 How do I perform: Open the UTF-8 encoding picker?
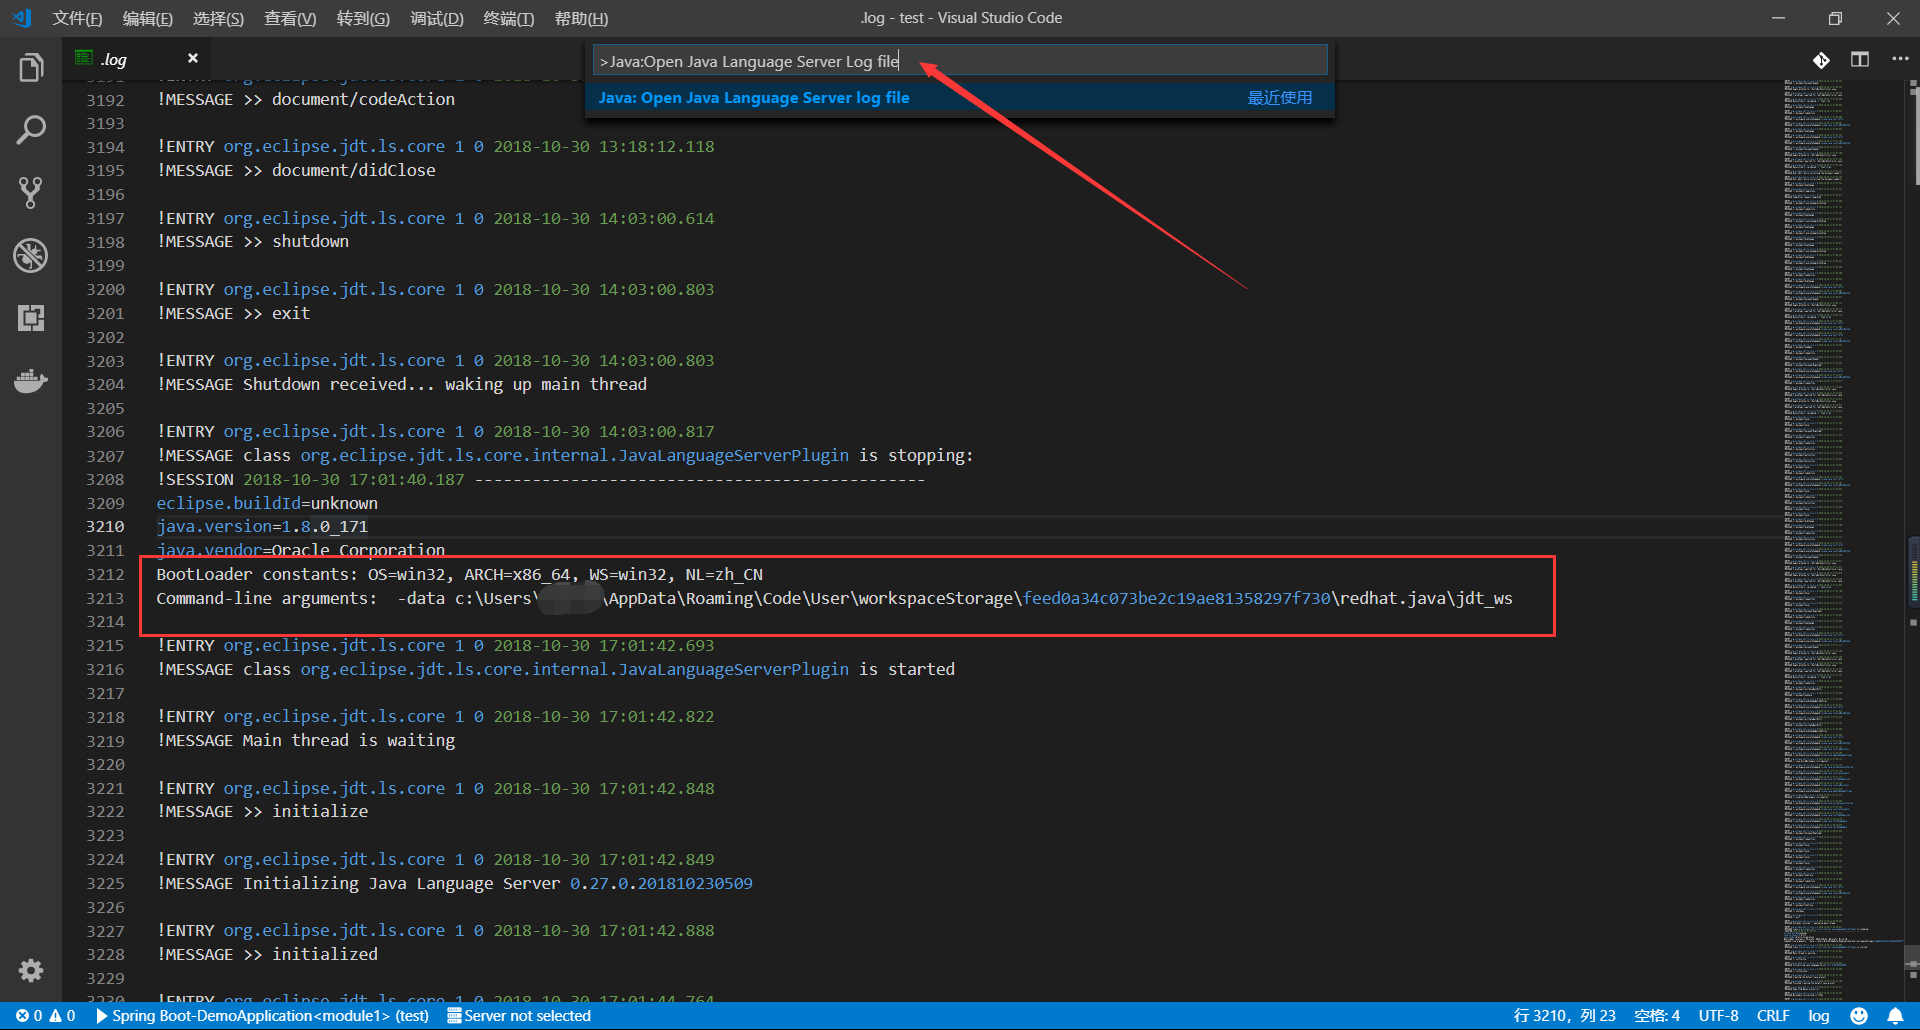click(x=1718, y=1015)
